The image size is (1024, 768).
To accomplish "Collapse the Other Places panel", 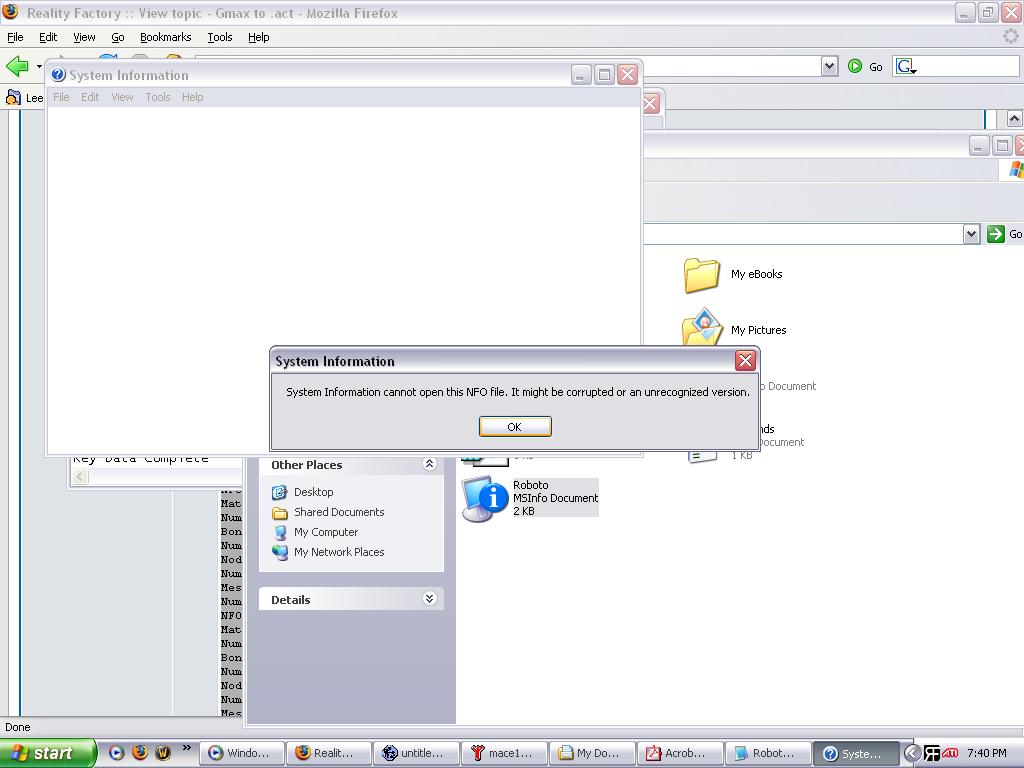I will (429, 464).
